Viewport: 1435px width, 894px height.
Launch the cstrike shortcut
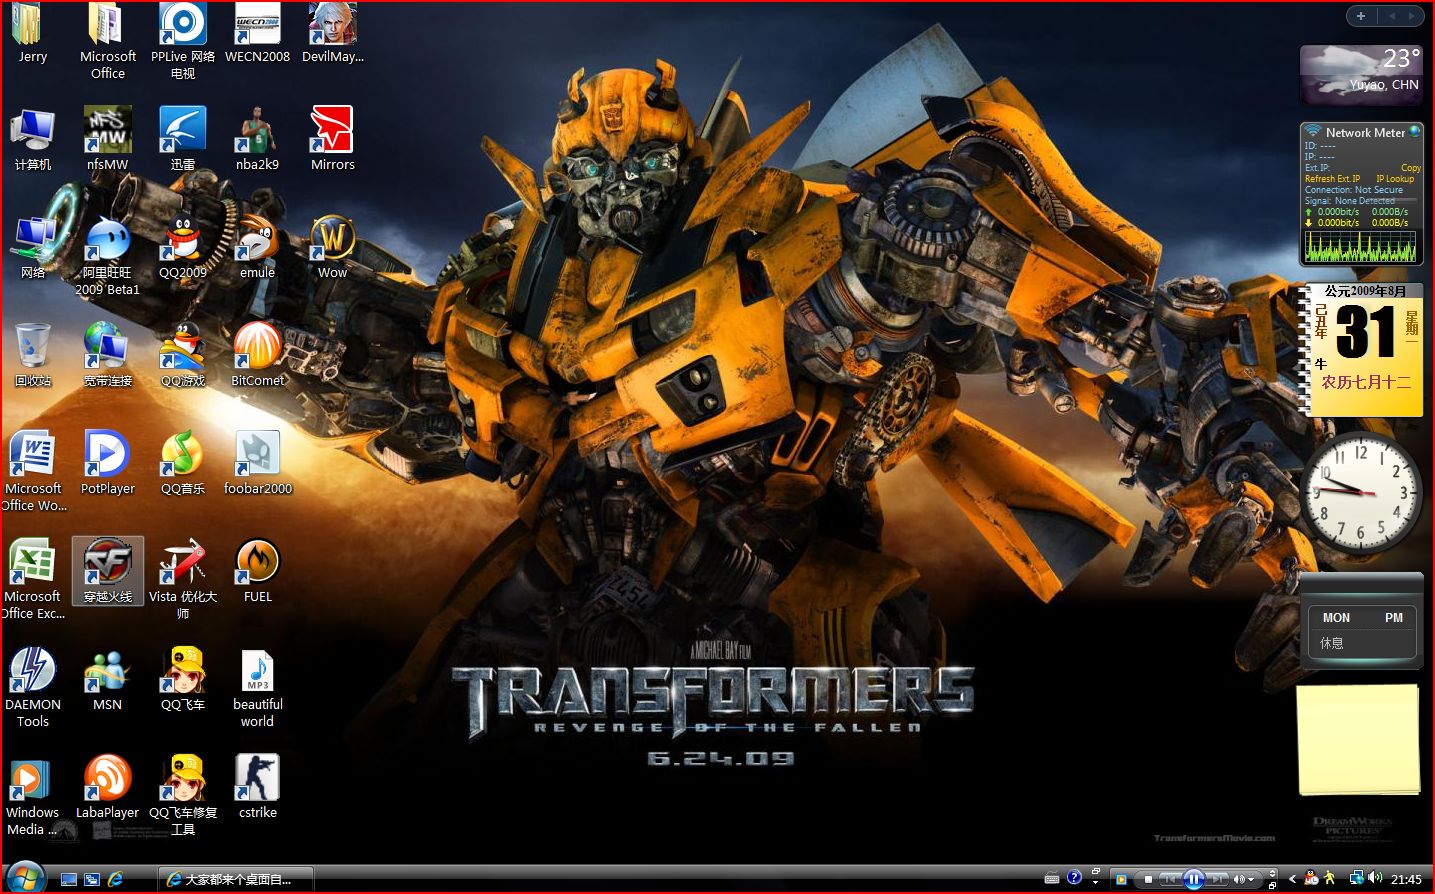(257, 787)
